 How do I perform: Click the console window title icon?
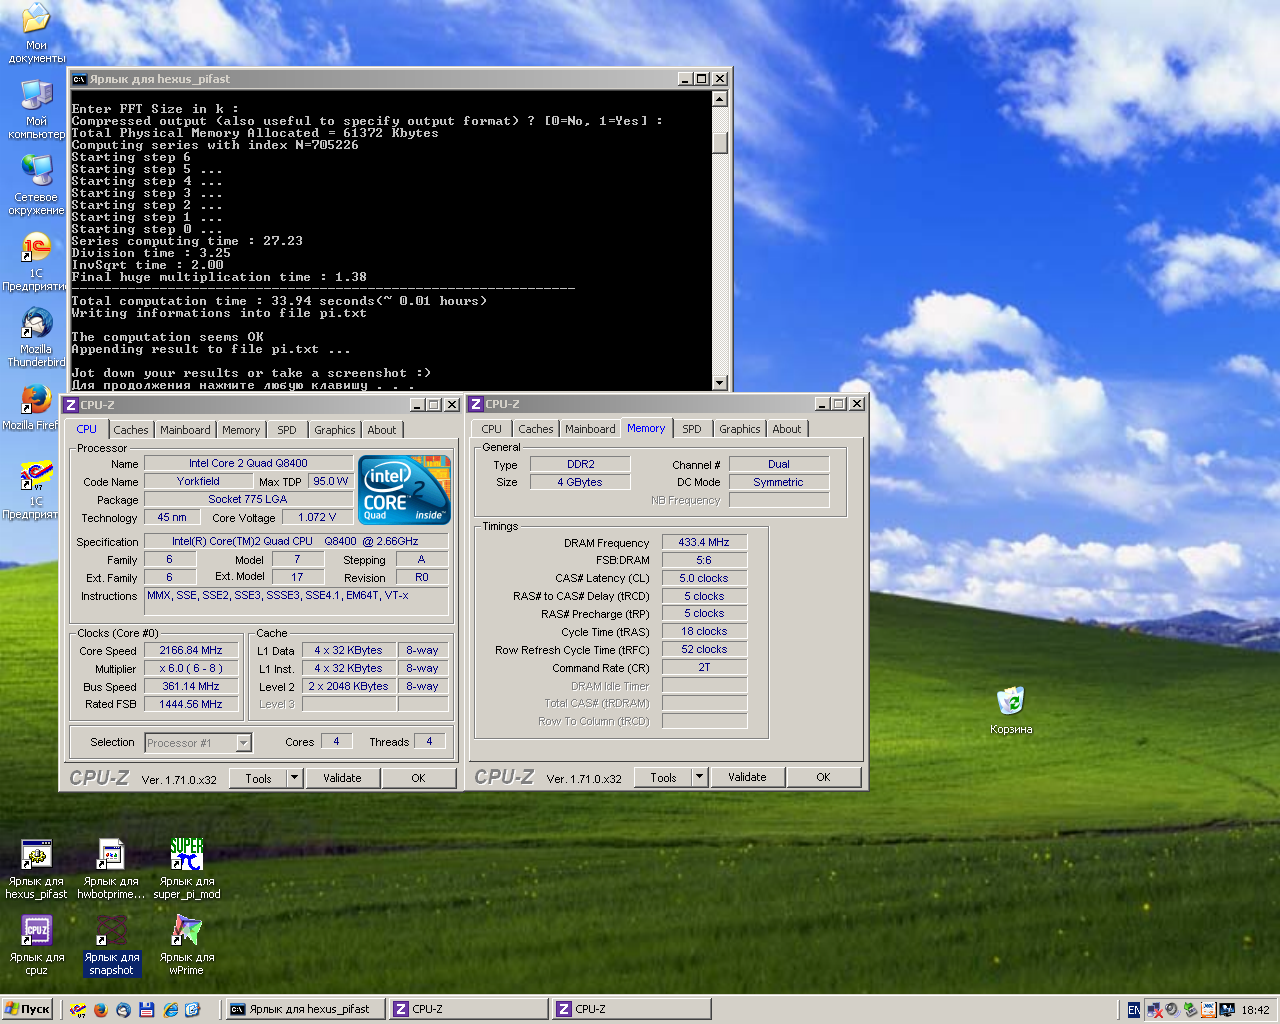tap(79, 79)
